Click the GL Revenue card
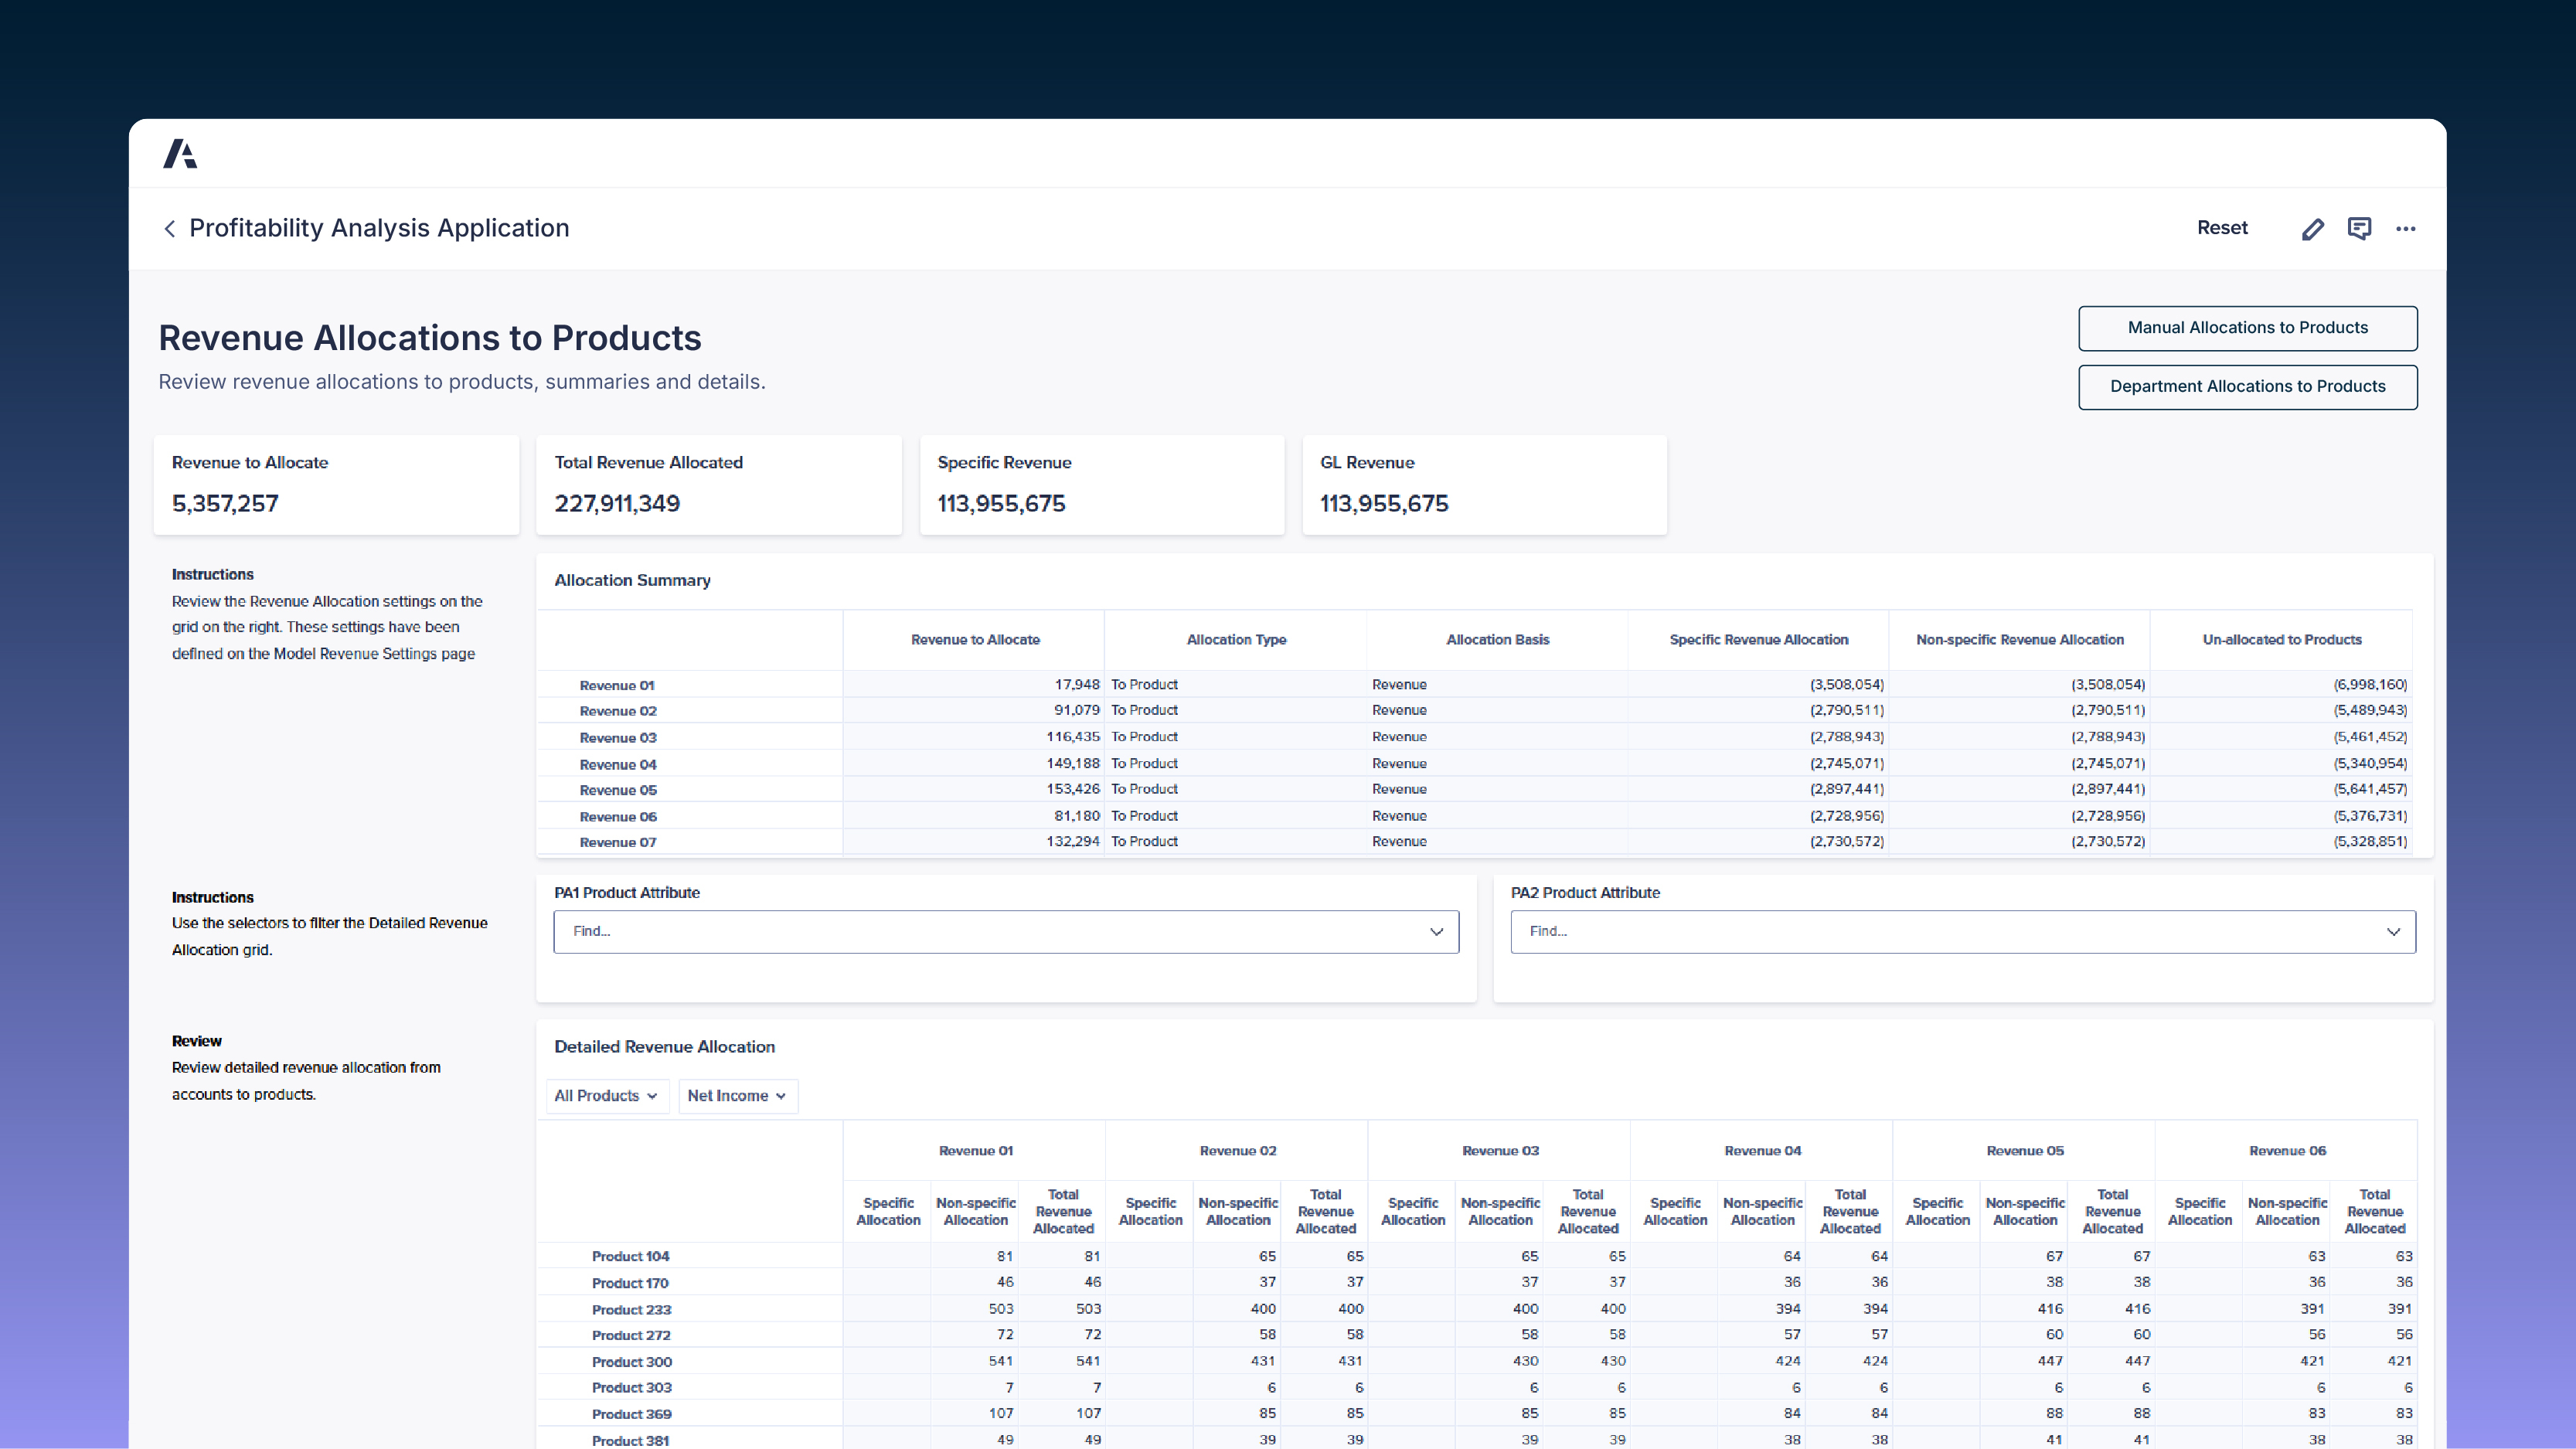 (x=1484, y=485)
